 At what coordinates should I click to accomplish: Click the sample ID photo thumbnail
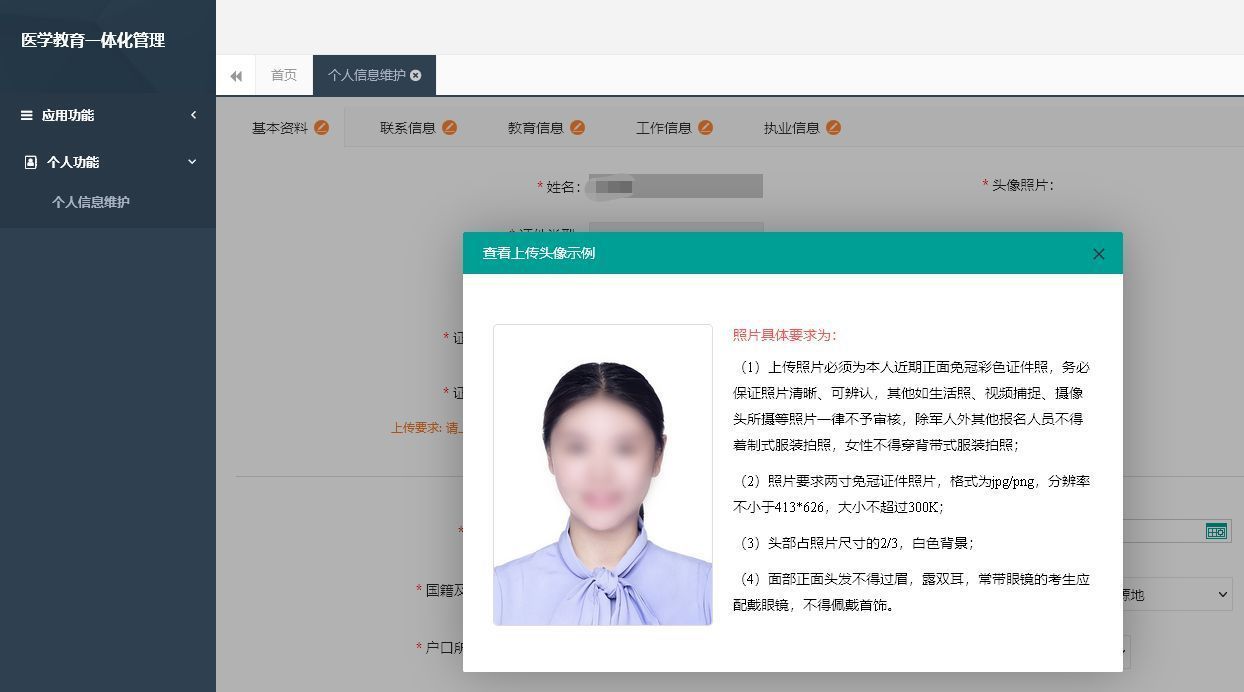pyautogui.click(x=602, y=475)
